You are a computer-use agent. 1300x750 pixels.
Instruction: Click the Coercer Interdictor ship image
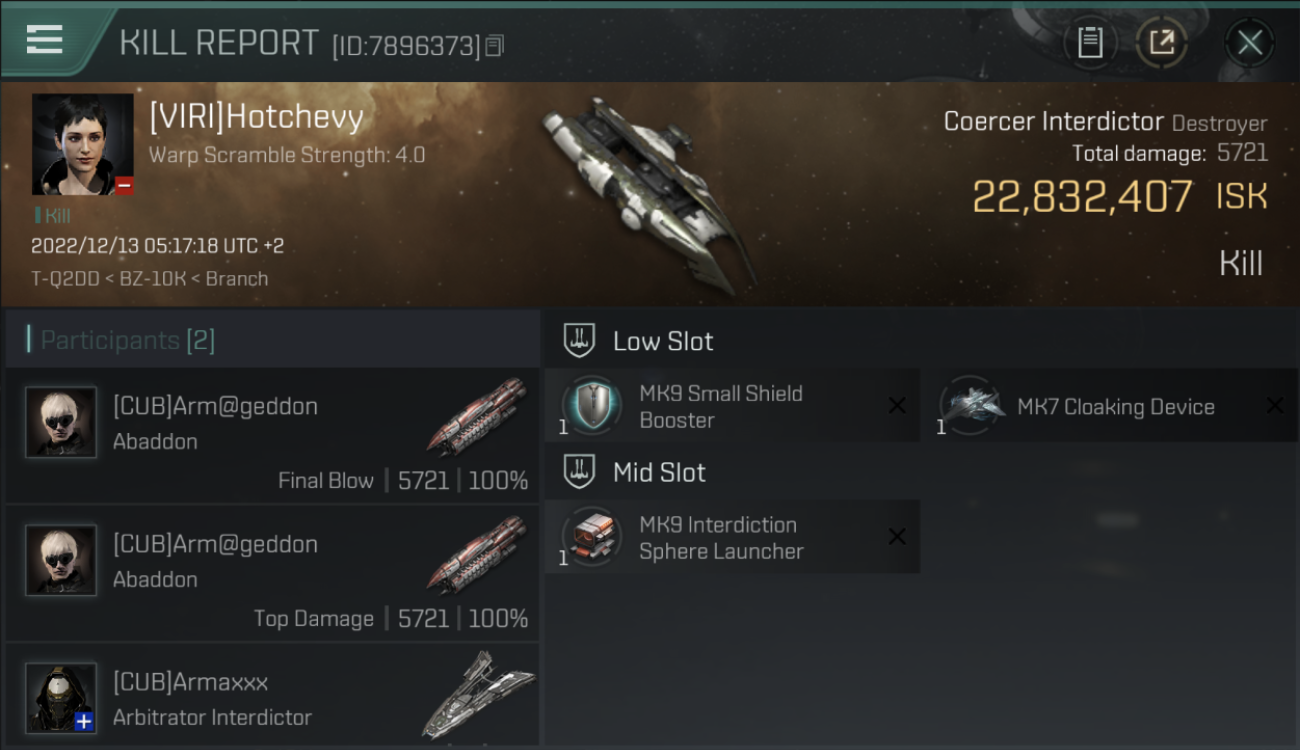pyautogui.click(x=650, y=195)
